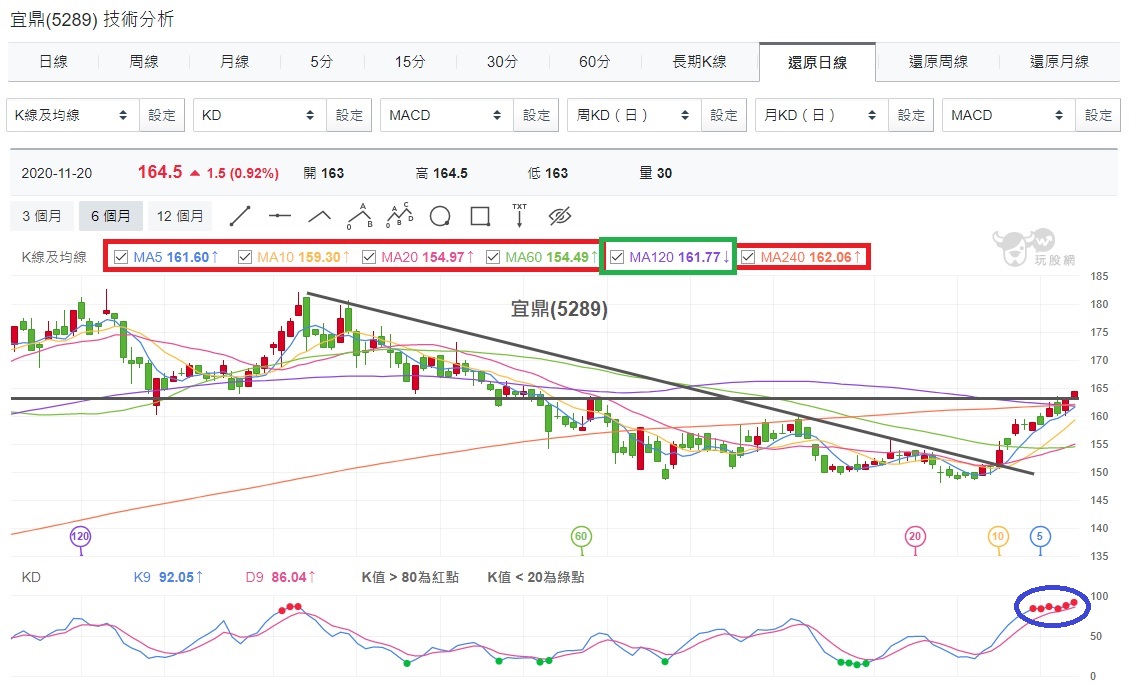1138x684 pixels.
Task: Select the three-point 0AB wave tool
Action: tap(360, 216)
